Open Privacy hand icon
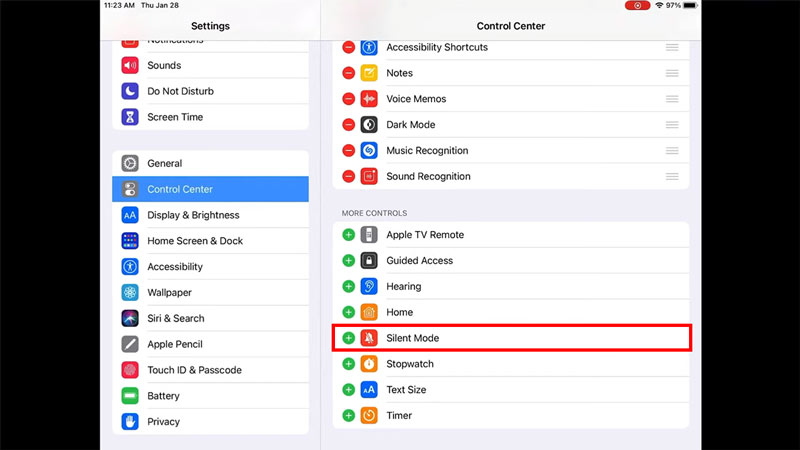Screen dimensions: 800x450 click(x=130, y=421)
